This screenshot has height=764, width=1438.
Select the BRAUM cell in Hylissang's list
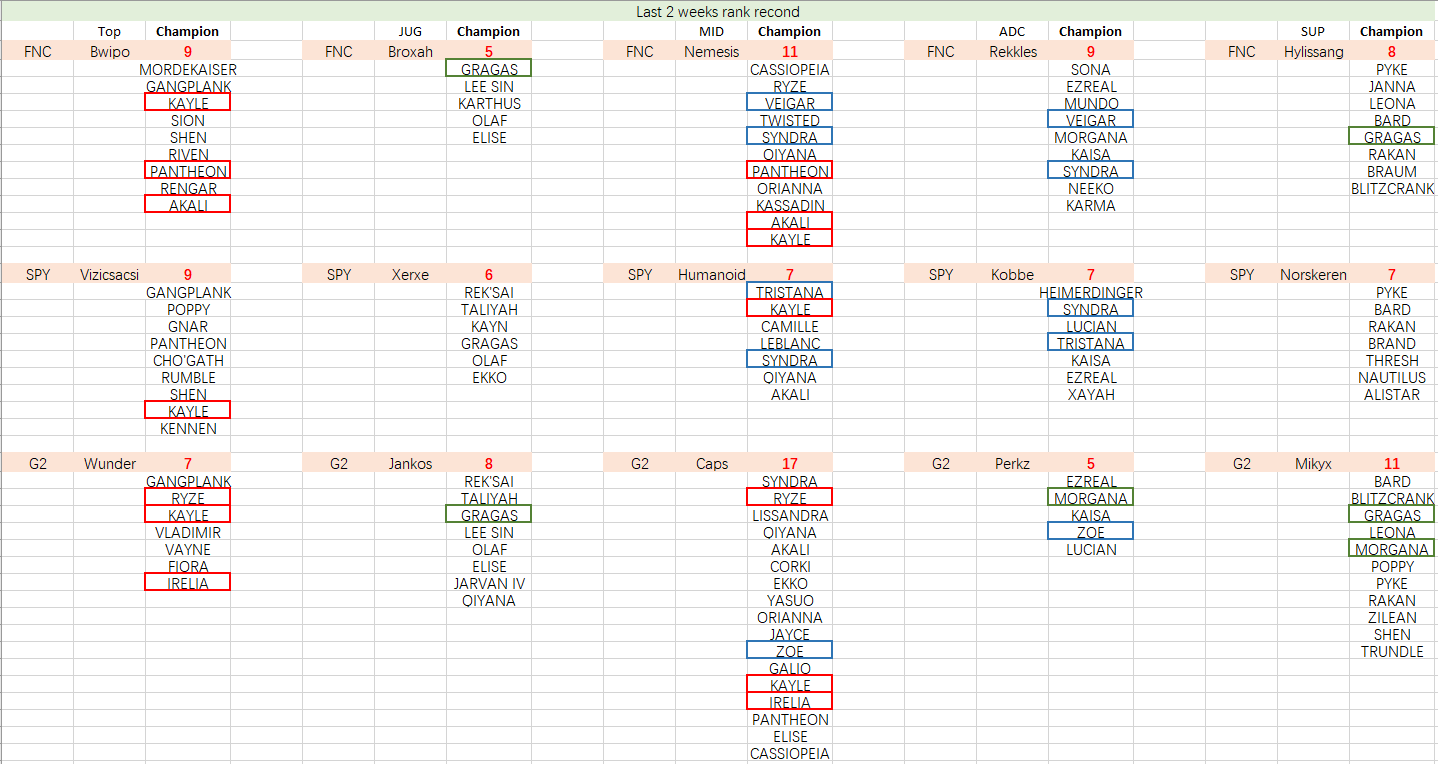pyautogui.click(x=1392, y=172)
